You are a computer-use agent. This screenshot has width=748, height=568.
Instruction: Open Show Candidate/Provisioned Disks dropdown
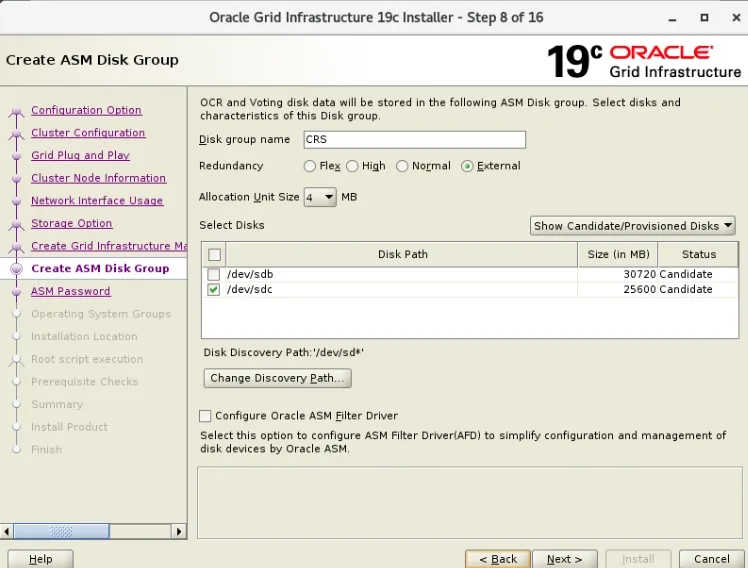pyautogui.click(x=633, y=226)
